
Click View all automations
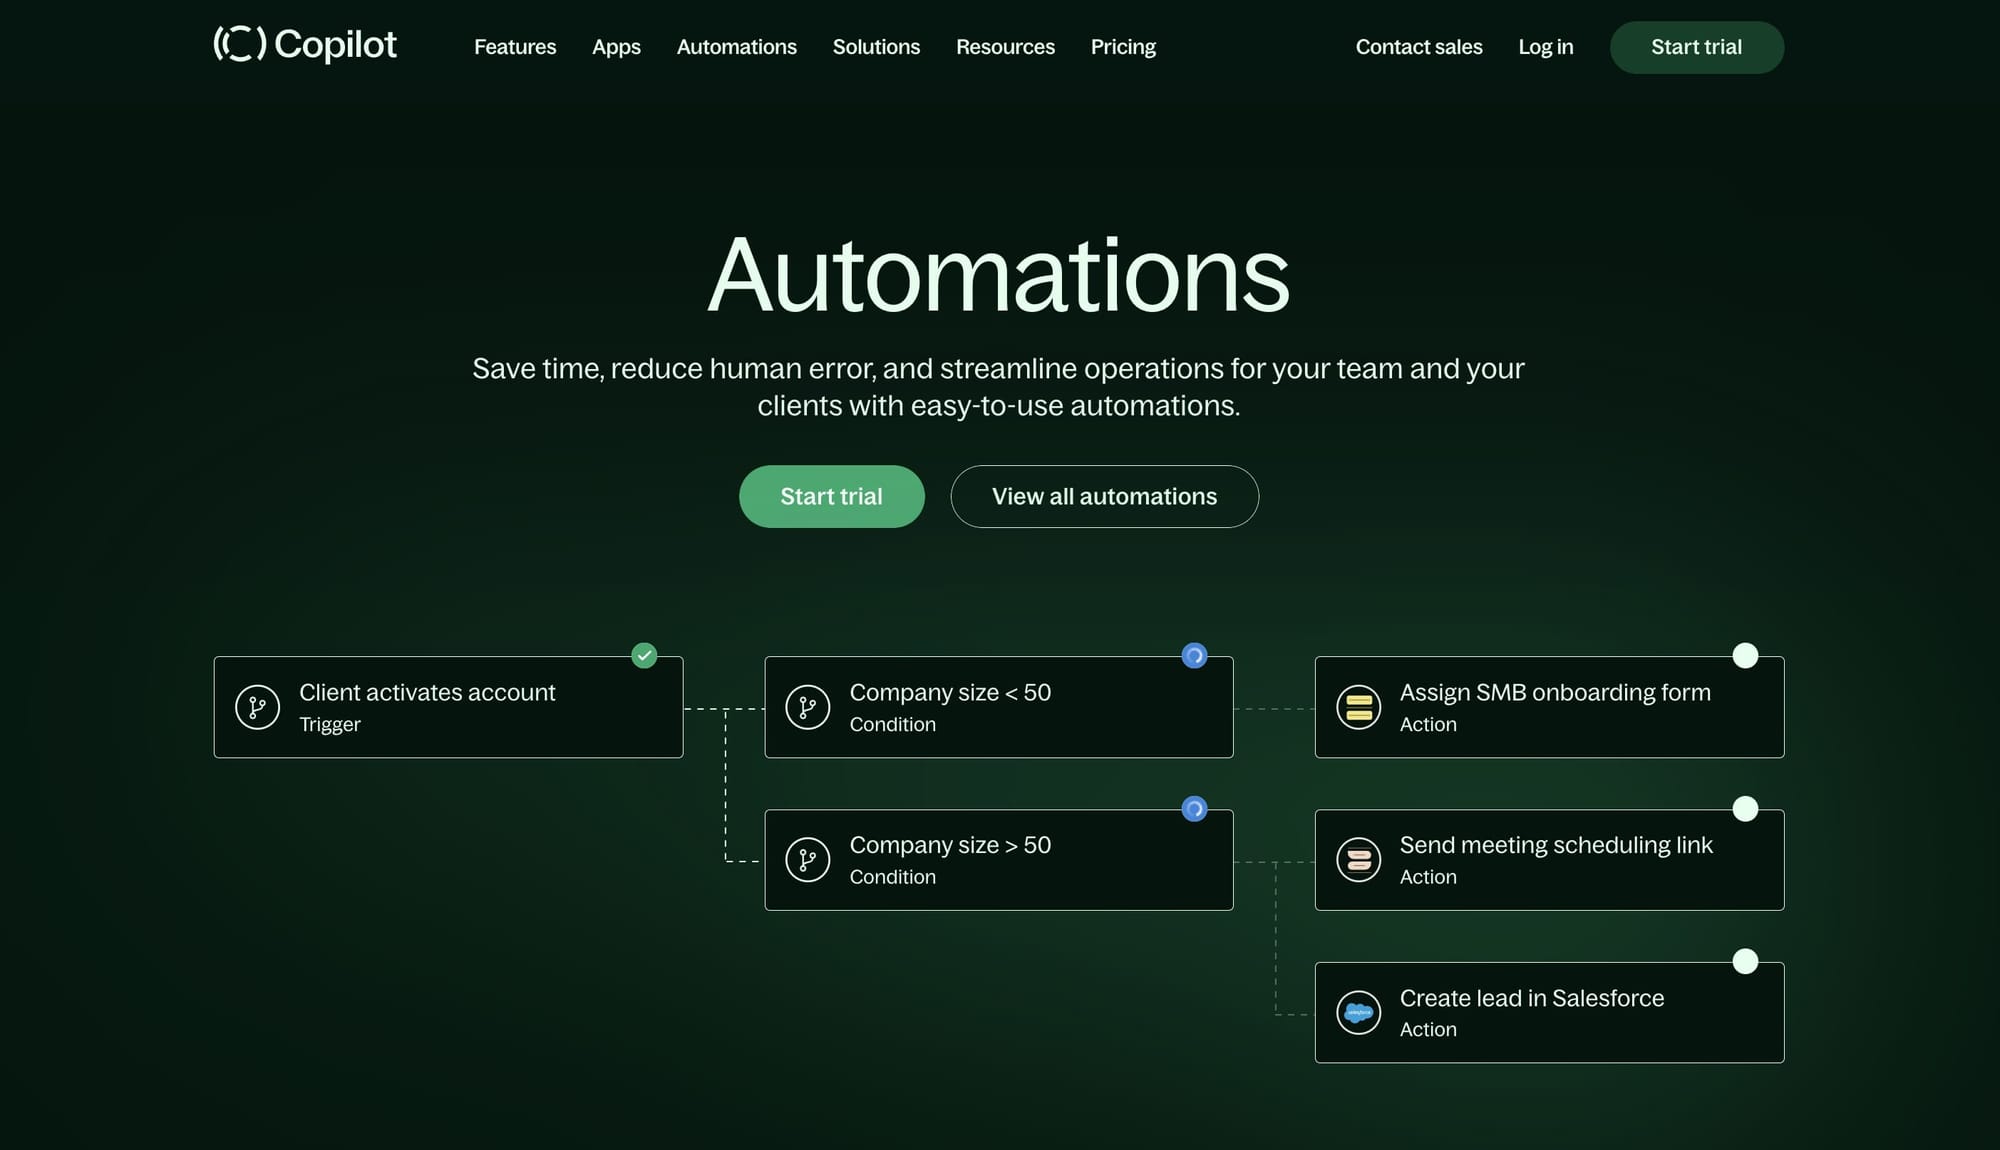coord(1104,496)
